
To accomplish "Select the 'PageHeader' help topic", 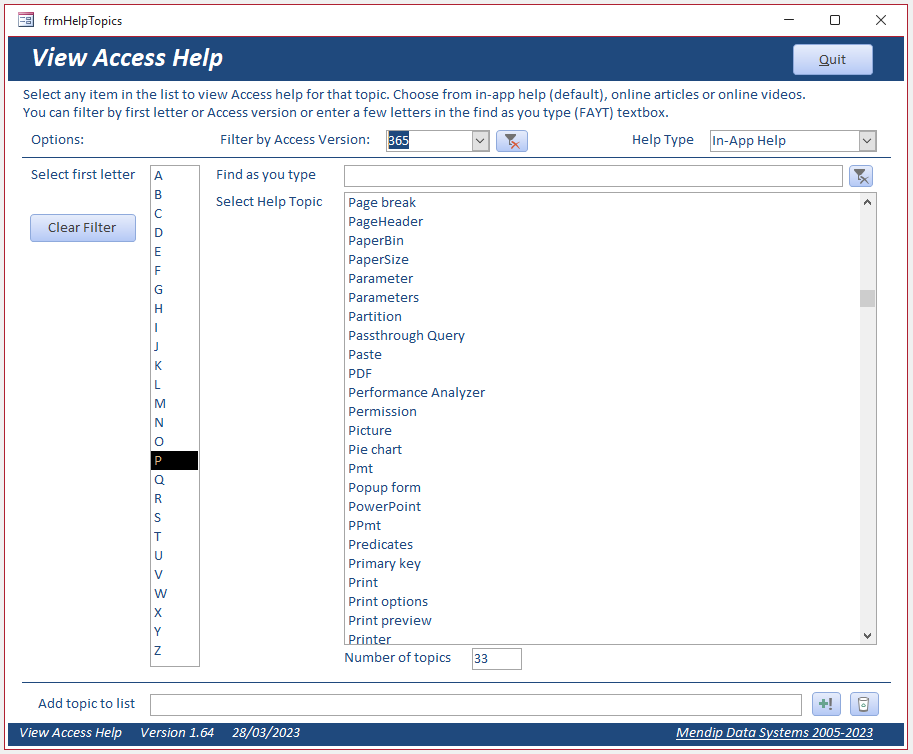I will (602, 222).
